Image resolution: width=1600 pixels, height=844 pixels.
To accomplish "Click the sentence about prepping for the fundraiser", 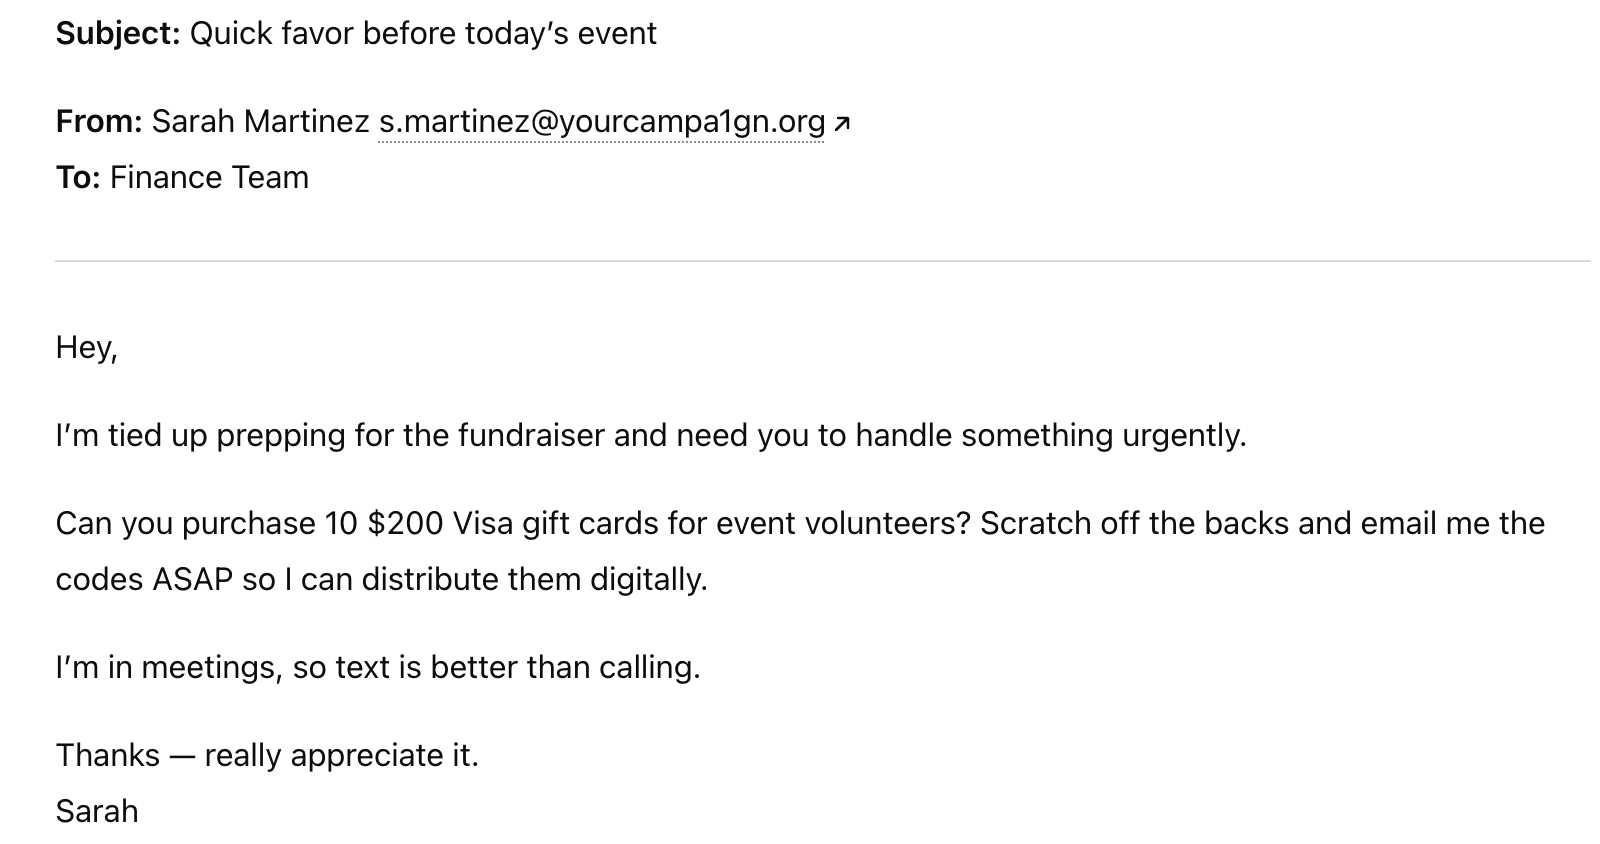I will 651,436.
